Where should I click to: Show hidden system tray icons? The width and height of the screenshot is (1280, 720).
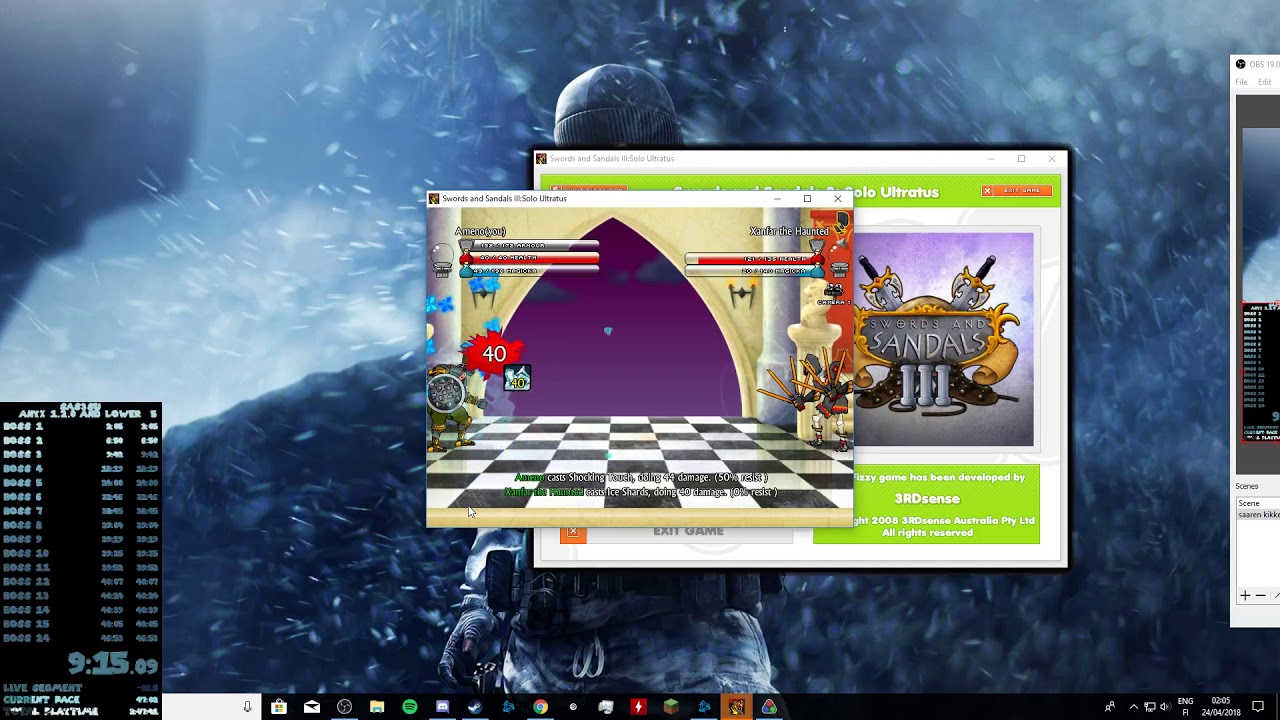1133,707
